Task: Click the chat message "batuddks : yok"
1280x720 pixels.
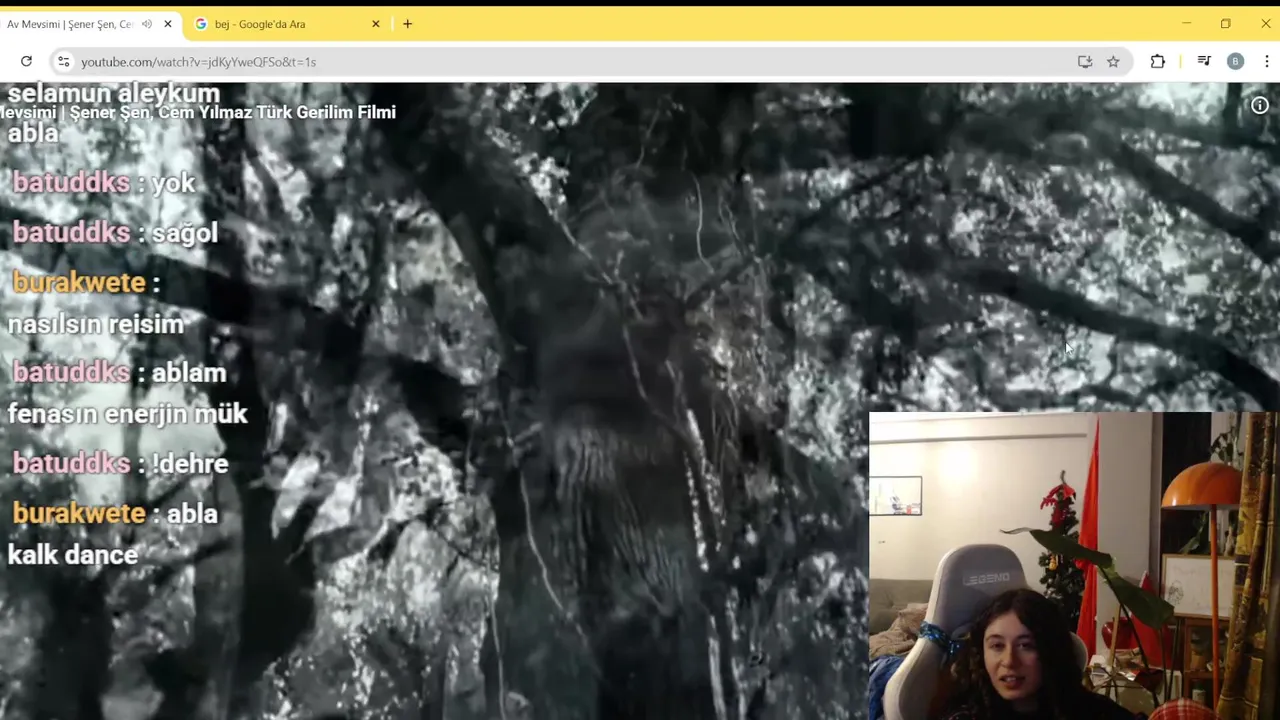Action: tap(104, 183)
